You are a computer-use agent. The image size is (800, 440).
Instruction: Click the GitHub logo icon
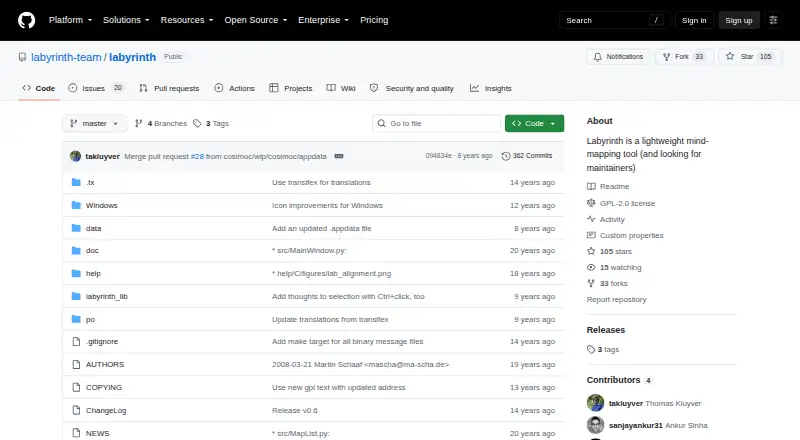tap(27, 20)
